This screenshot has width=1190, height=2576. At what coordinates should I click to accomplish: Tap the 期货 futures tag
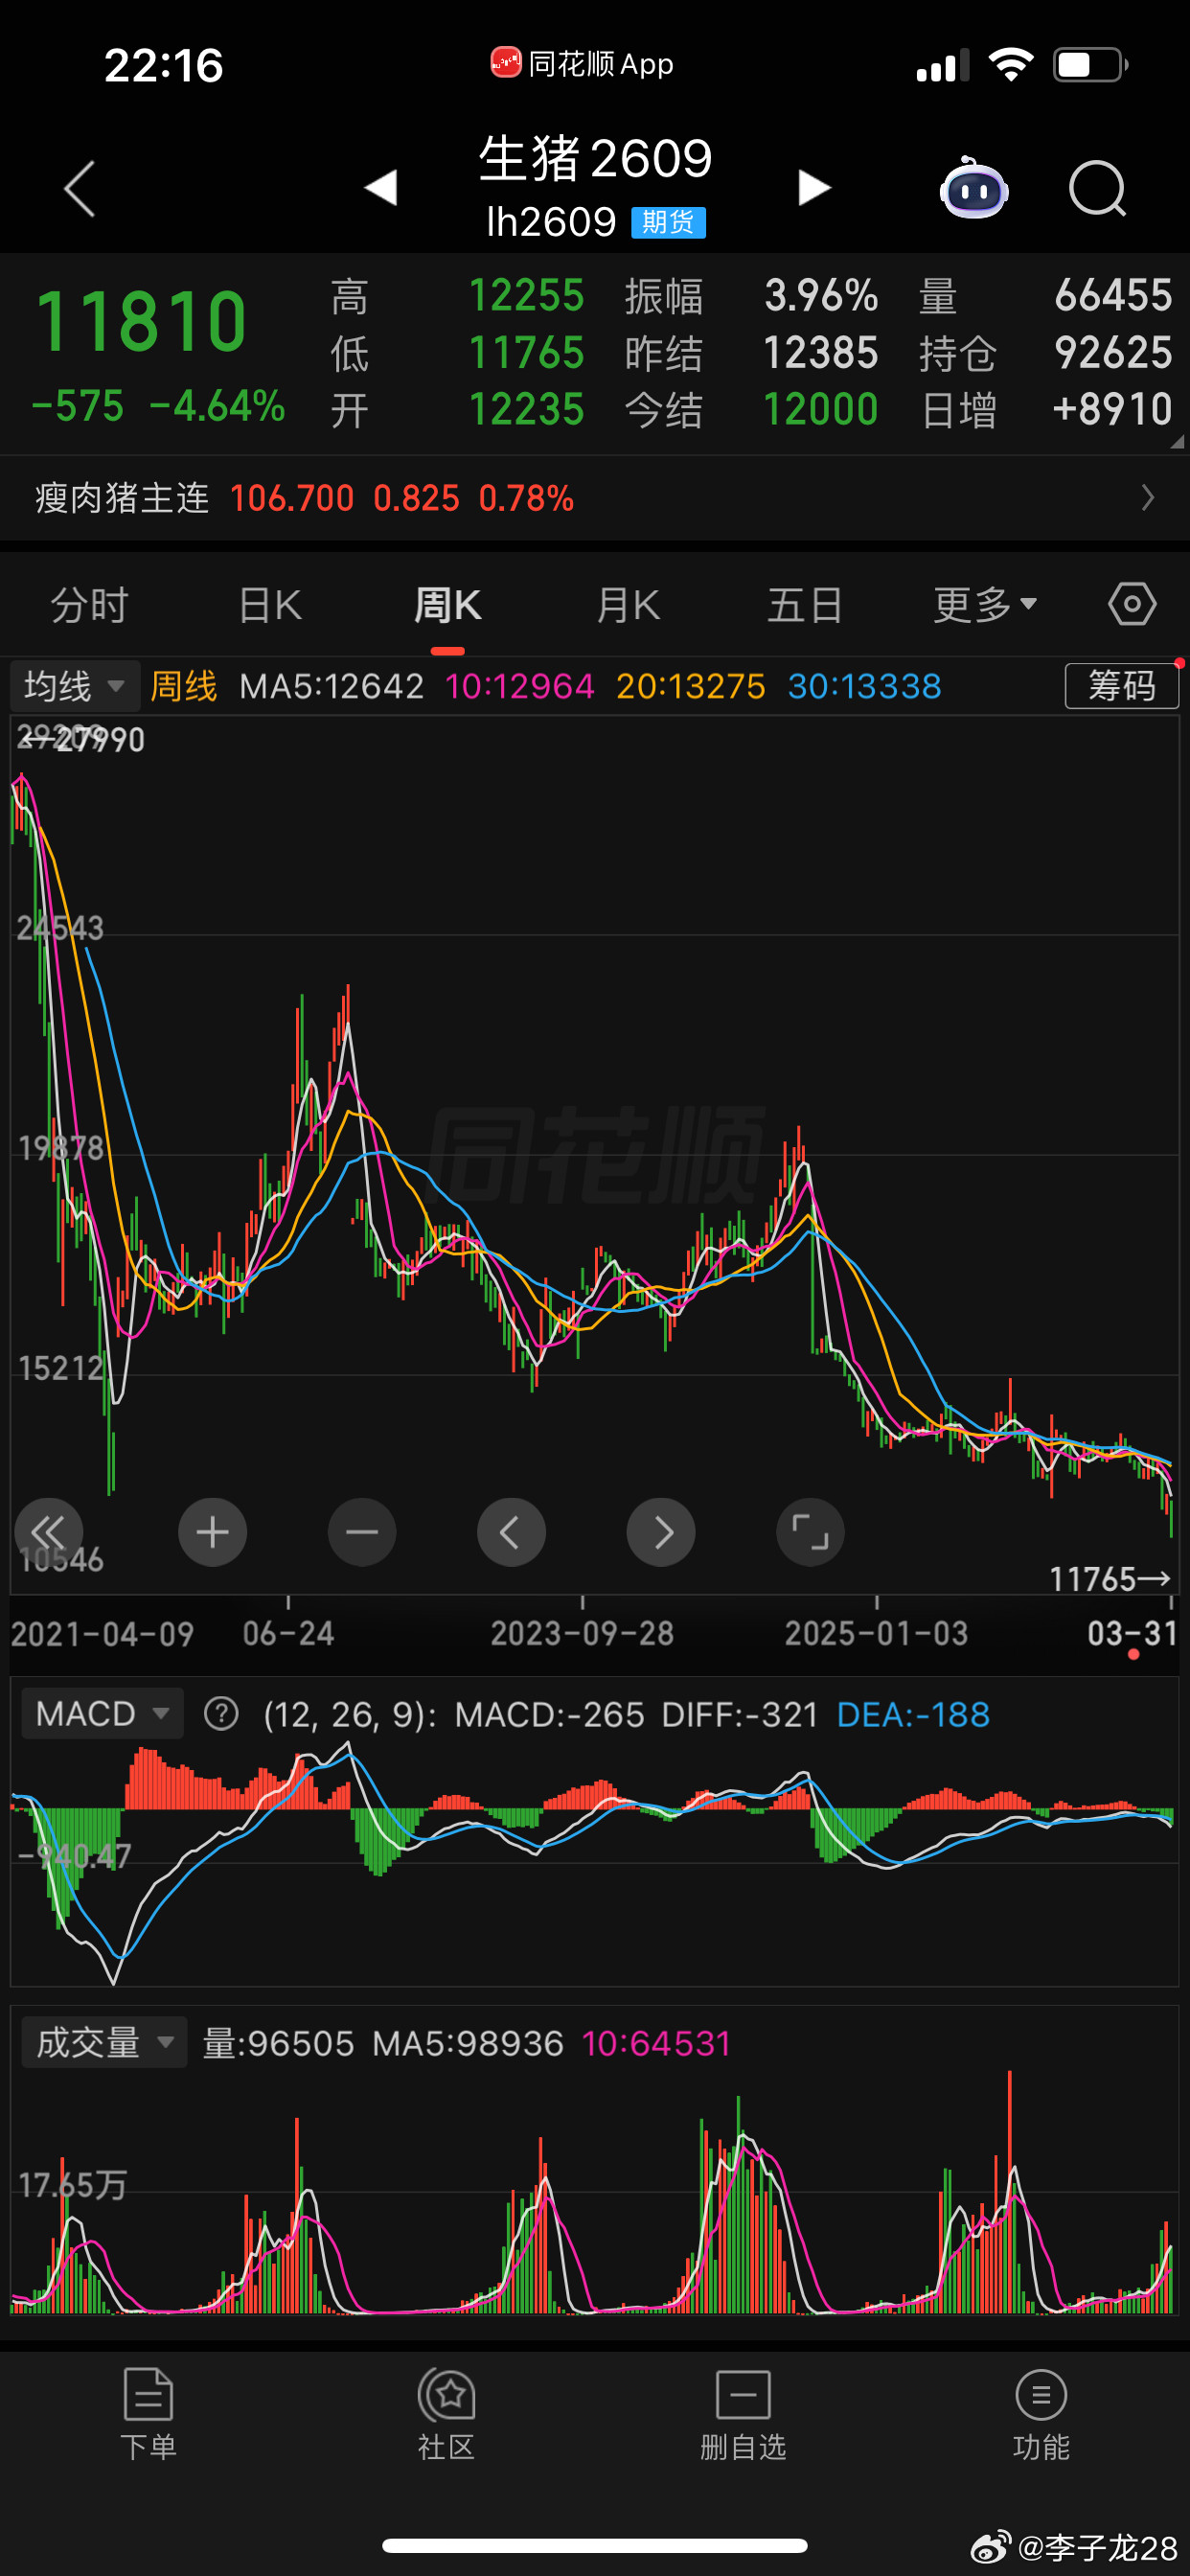click(x=668, y=222)
